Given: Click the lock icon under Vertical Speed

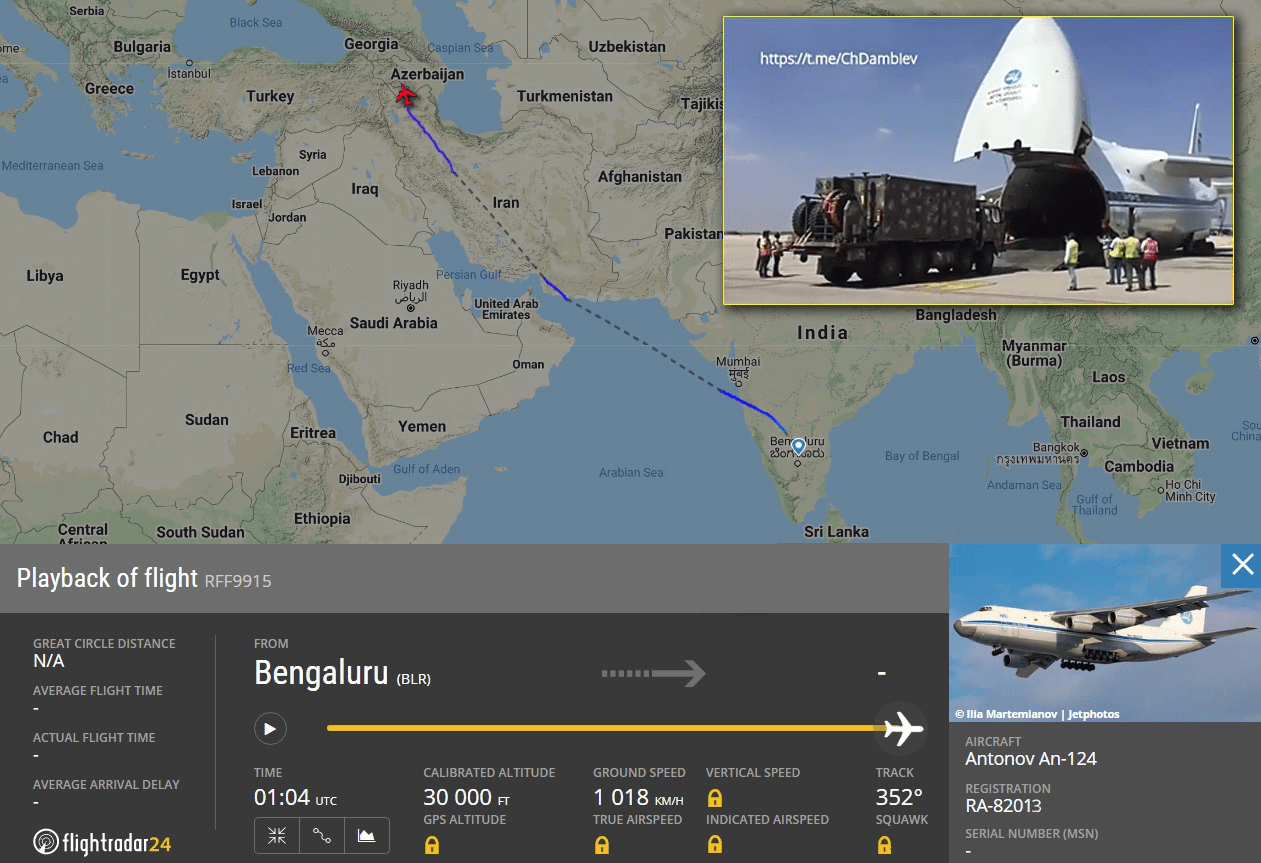Looking at the screenshot, I should (715, 798).
